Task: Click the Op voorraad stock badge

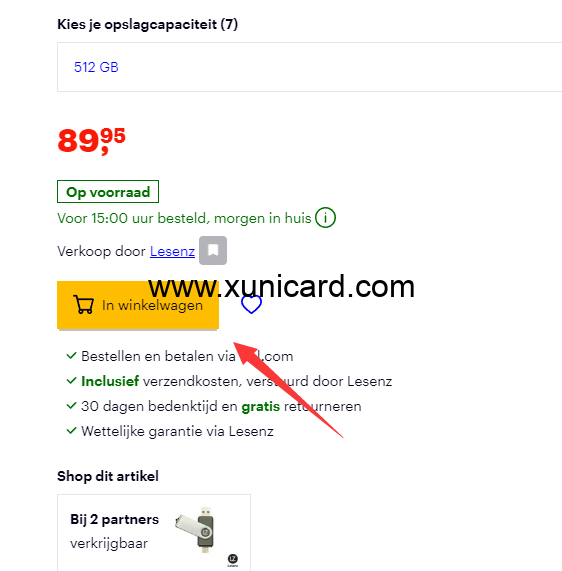Action: (x=108, y=192)
